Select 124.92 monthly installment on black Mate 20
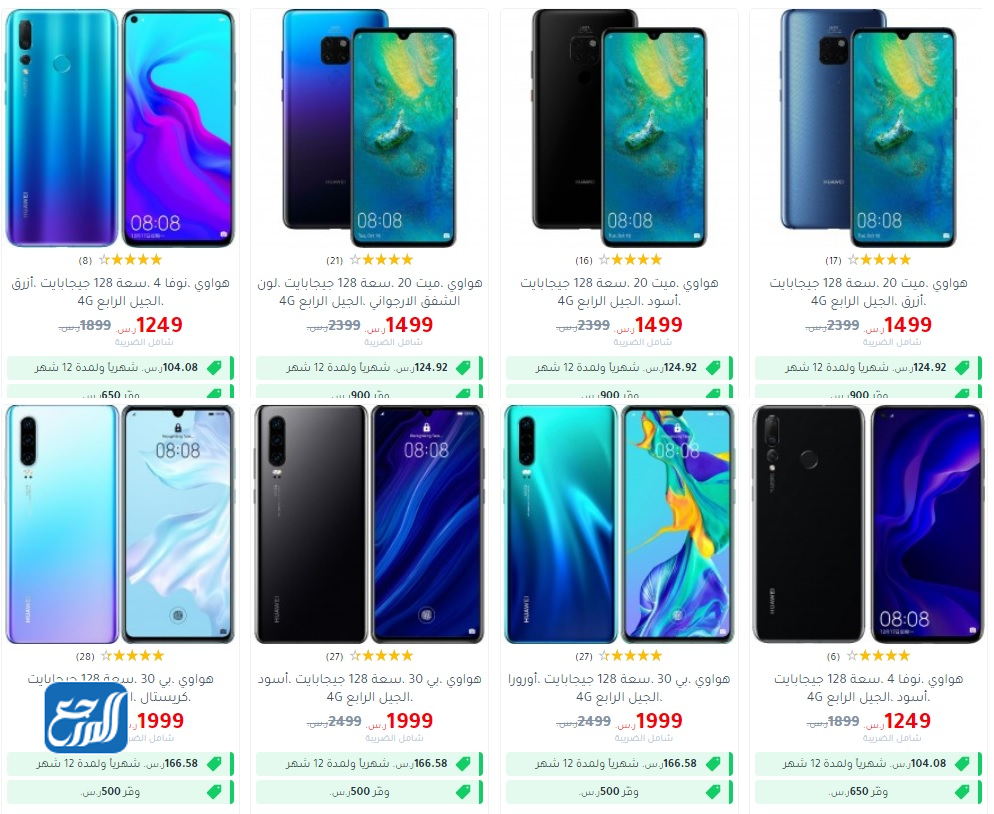The image size is (994, 814). click(x=619, y=368)
